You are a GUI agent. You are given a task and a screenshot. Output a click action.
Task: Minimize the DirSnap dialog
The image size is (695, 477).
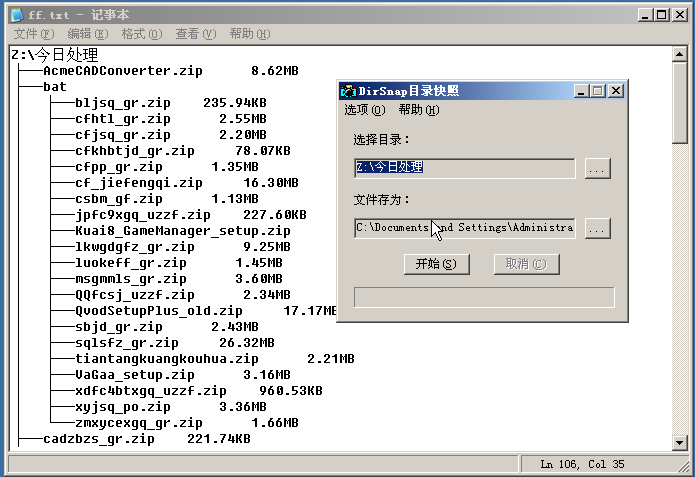(x=581, y=91)
